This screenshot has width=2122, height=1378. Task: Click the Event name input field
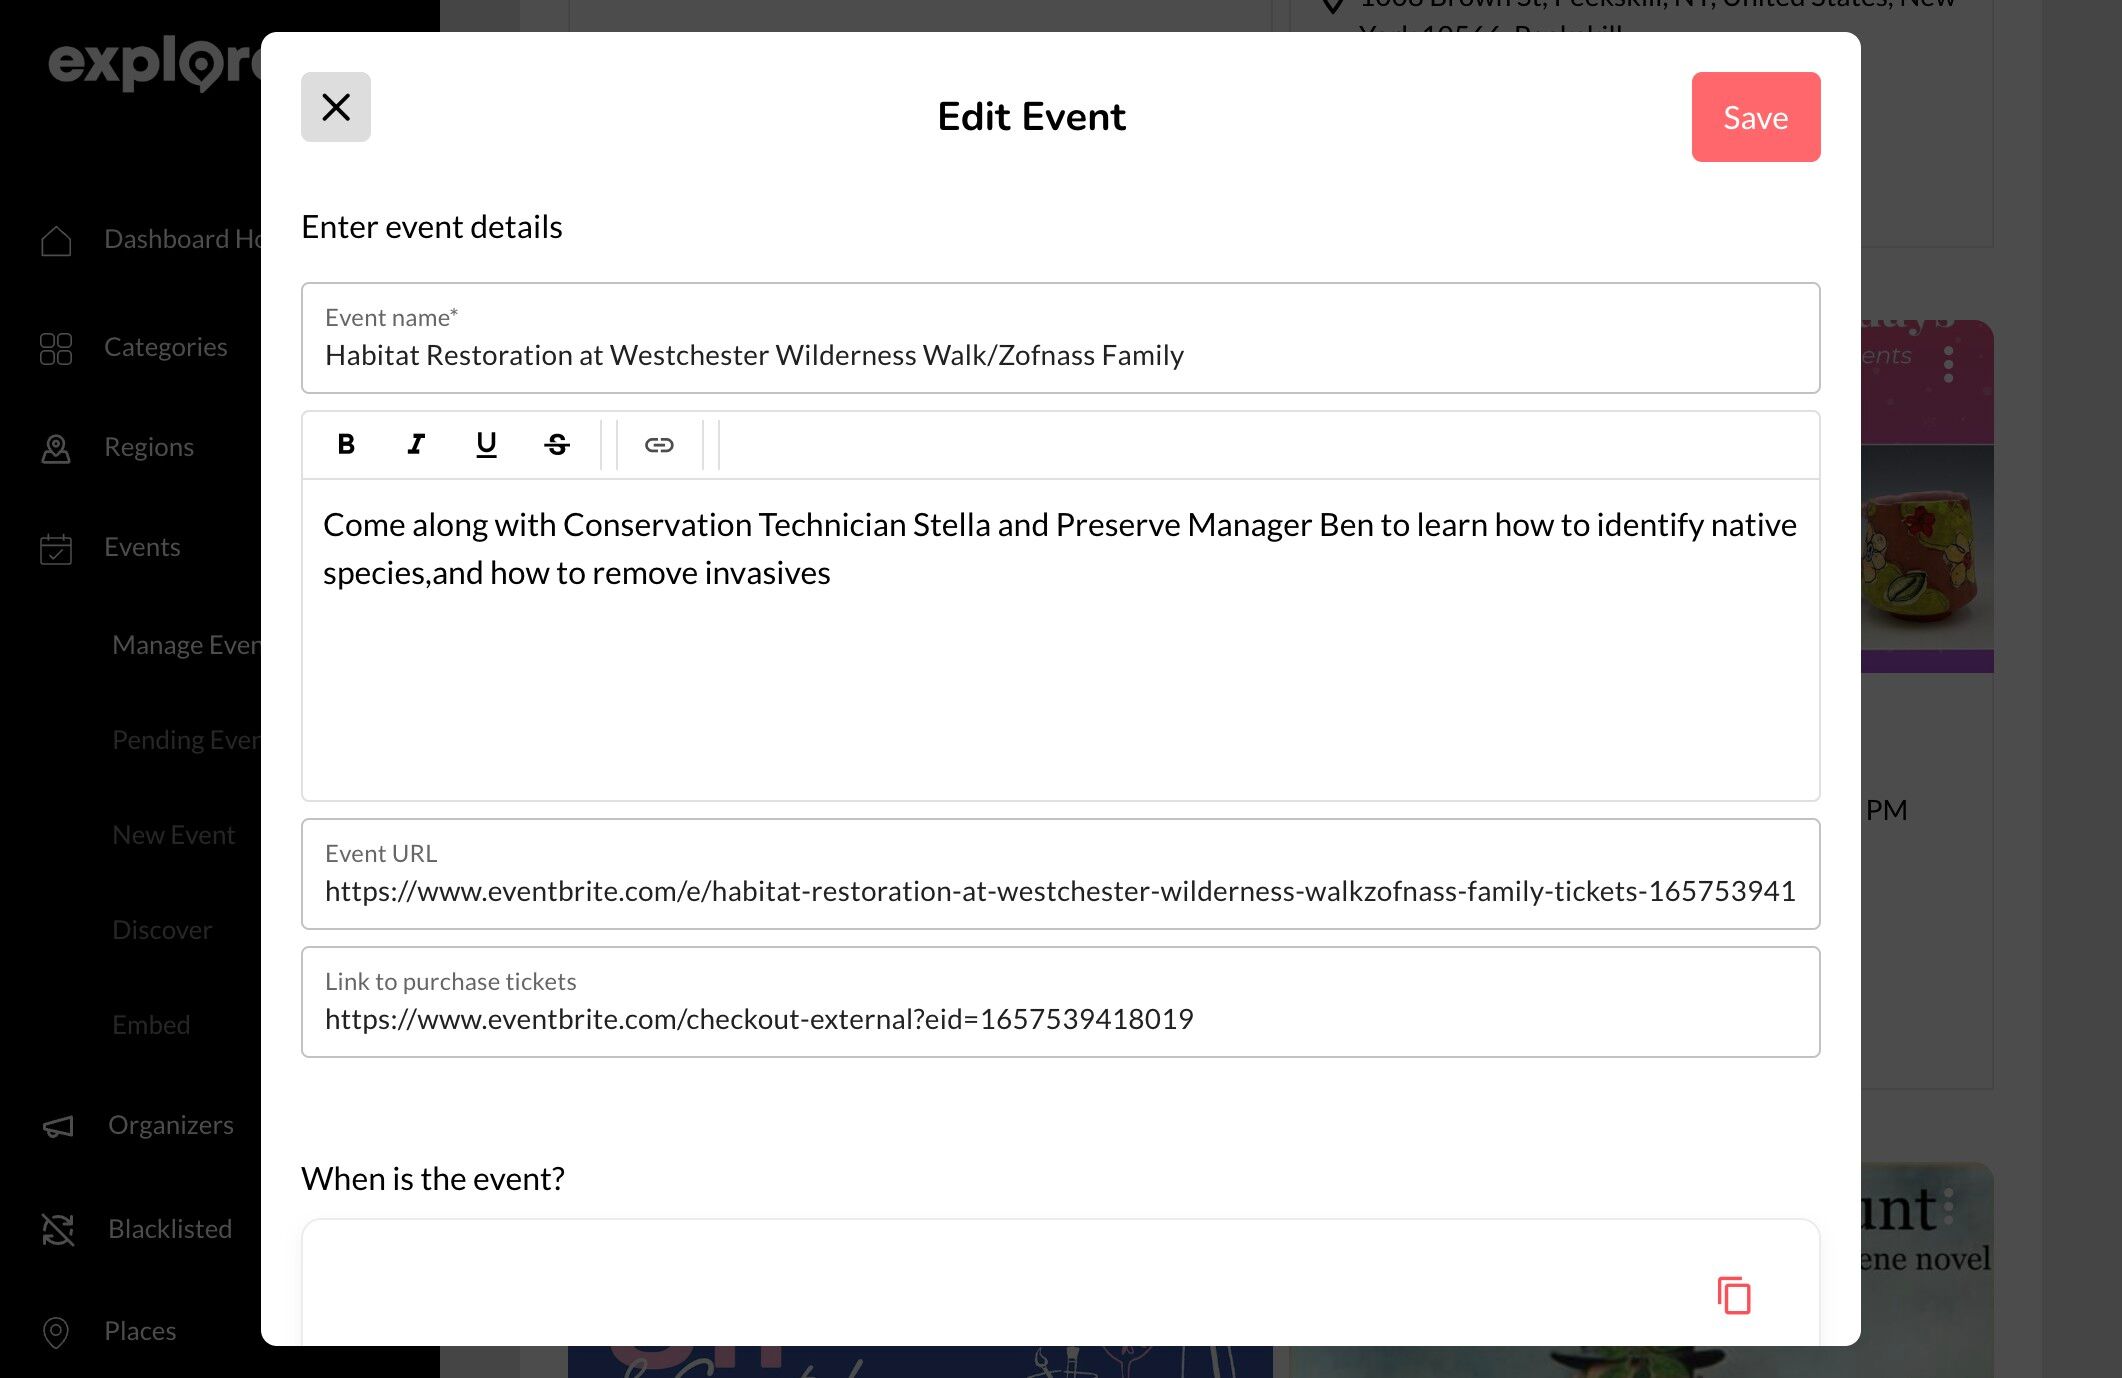click(x=1060, y=355)
